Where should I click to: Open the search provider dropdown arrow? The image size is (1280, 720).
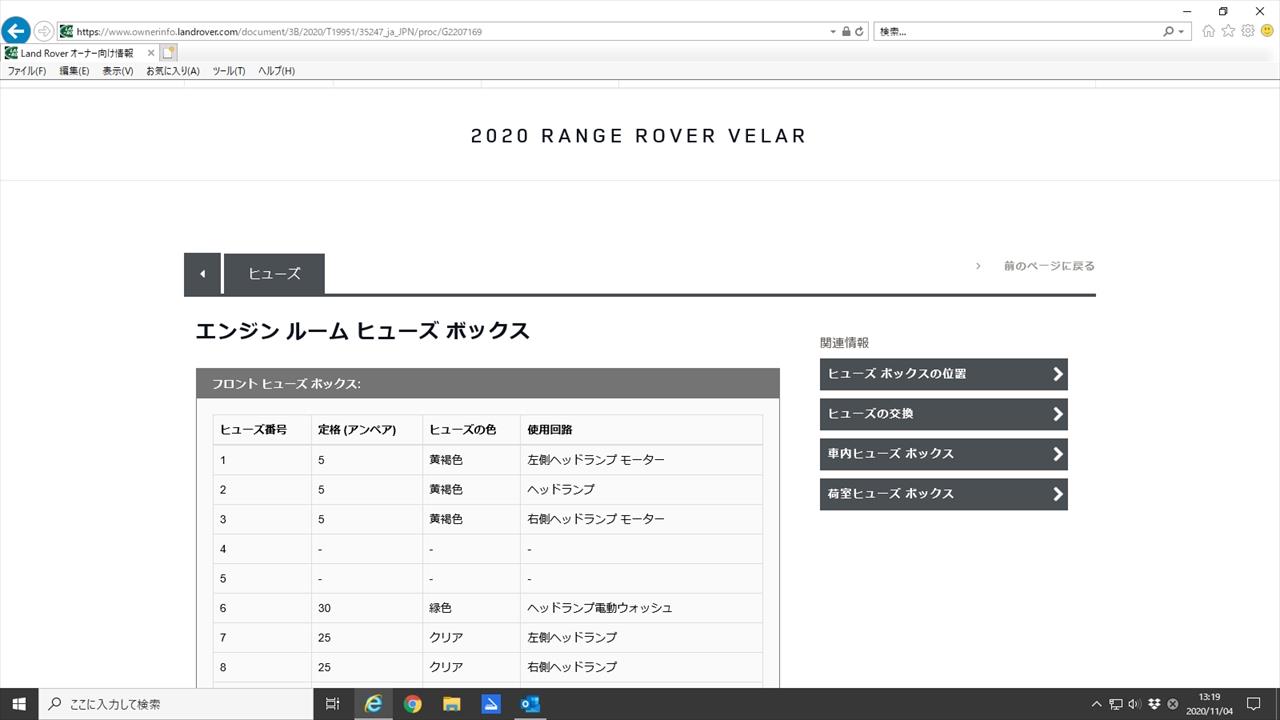point(1181,32)
